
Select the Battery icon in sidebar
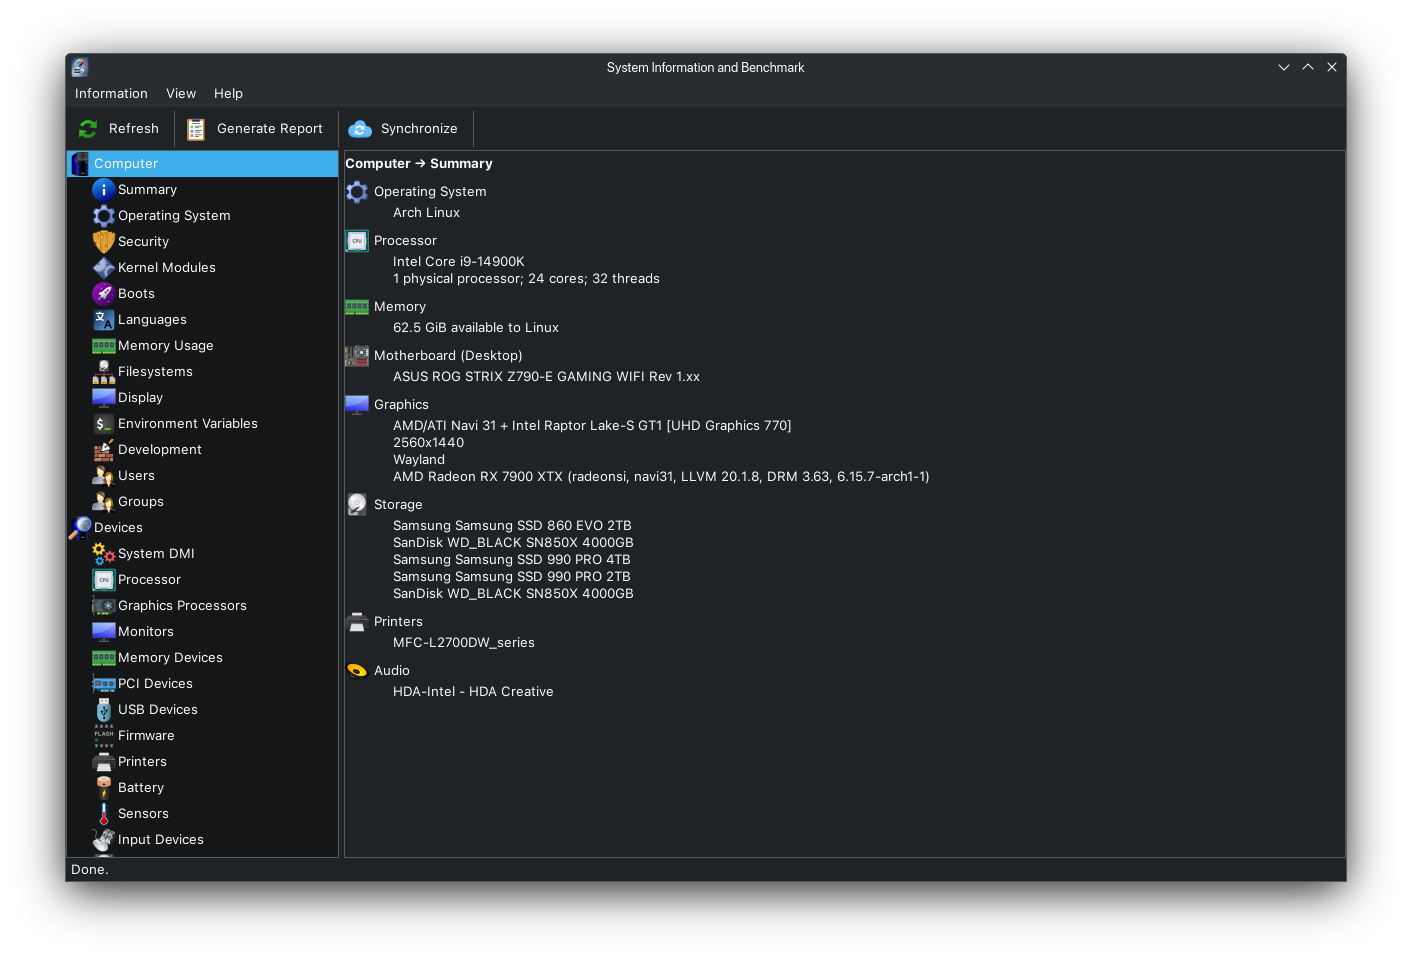tap(103, 787)
